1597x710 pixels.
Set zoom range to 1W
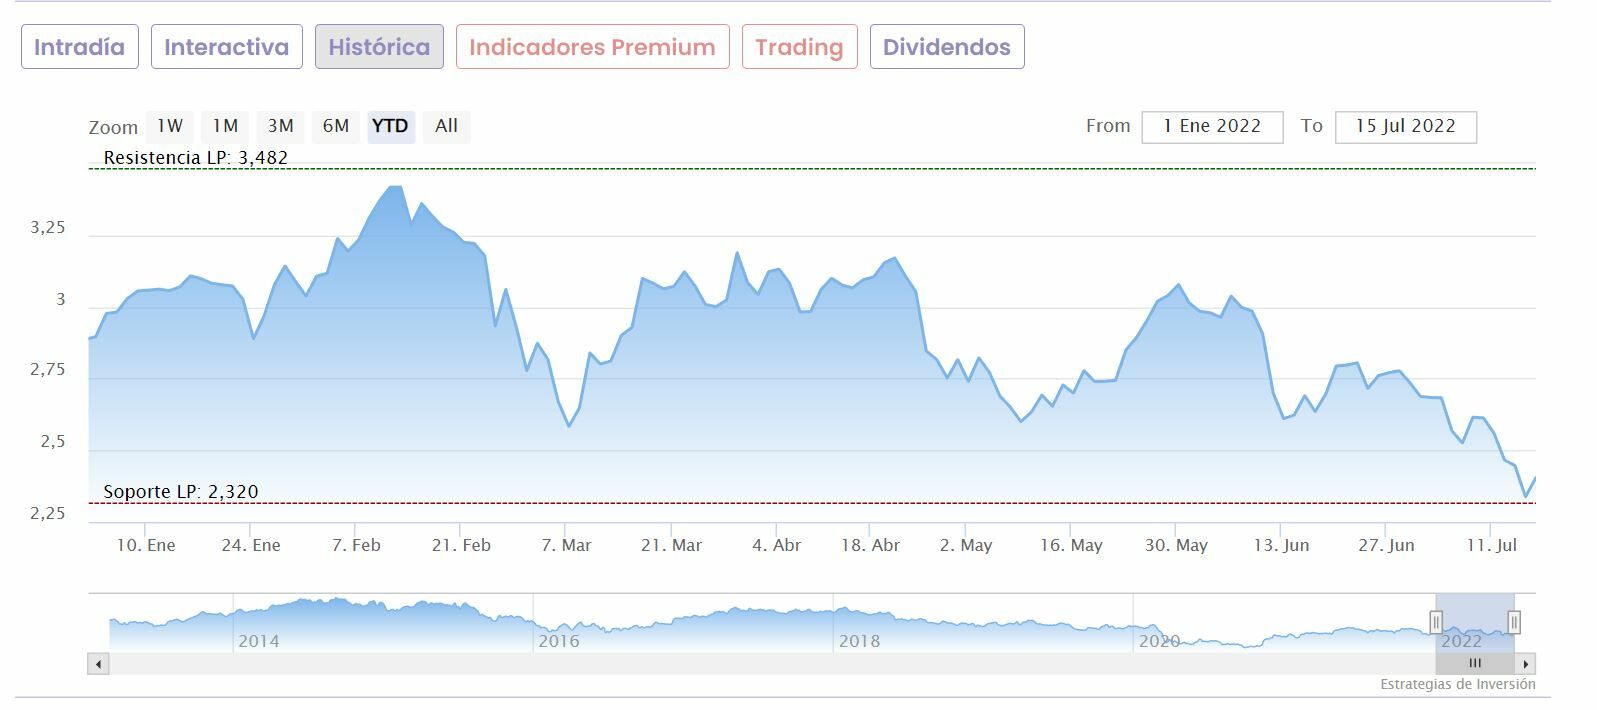(x=170, y=126)
